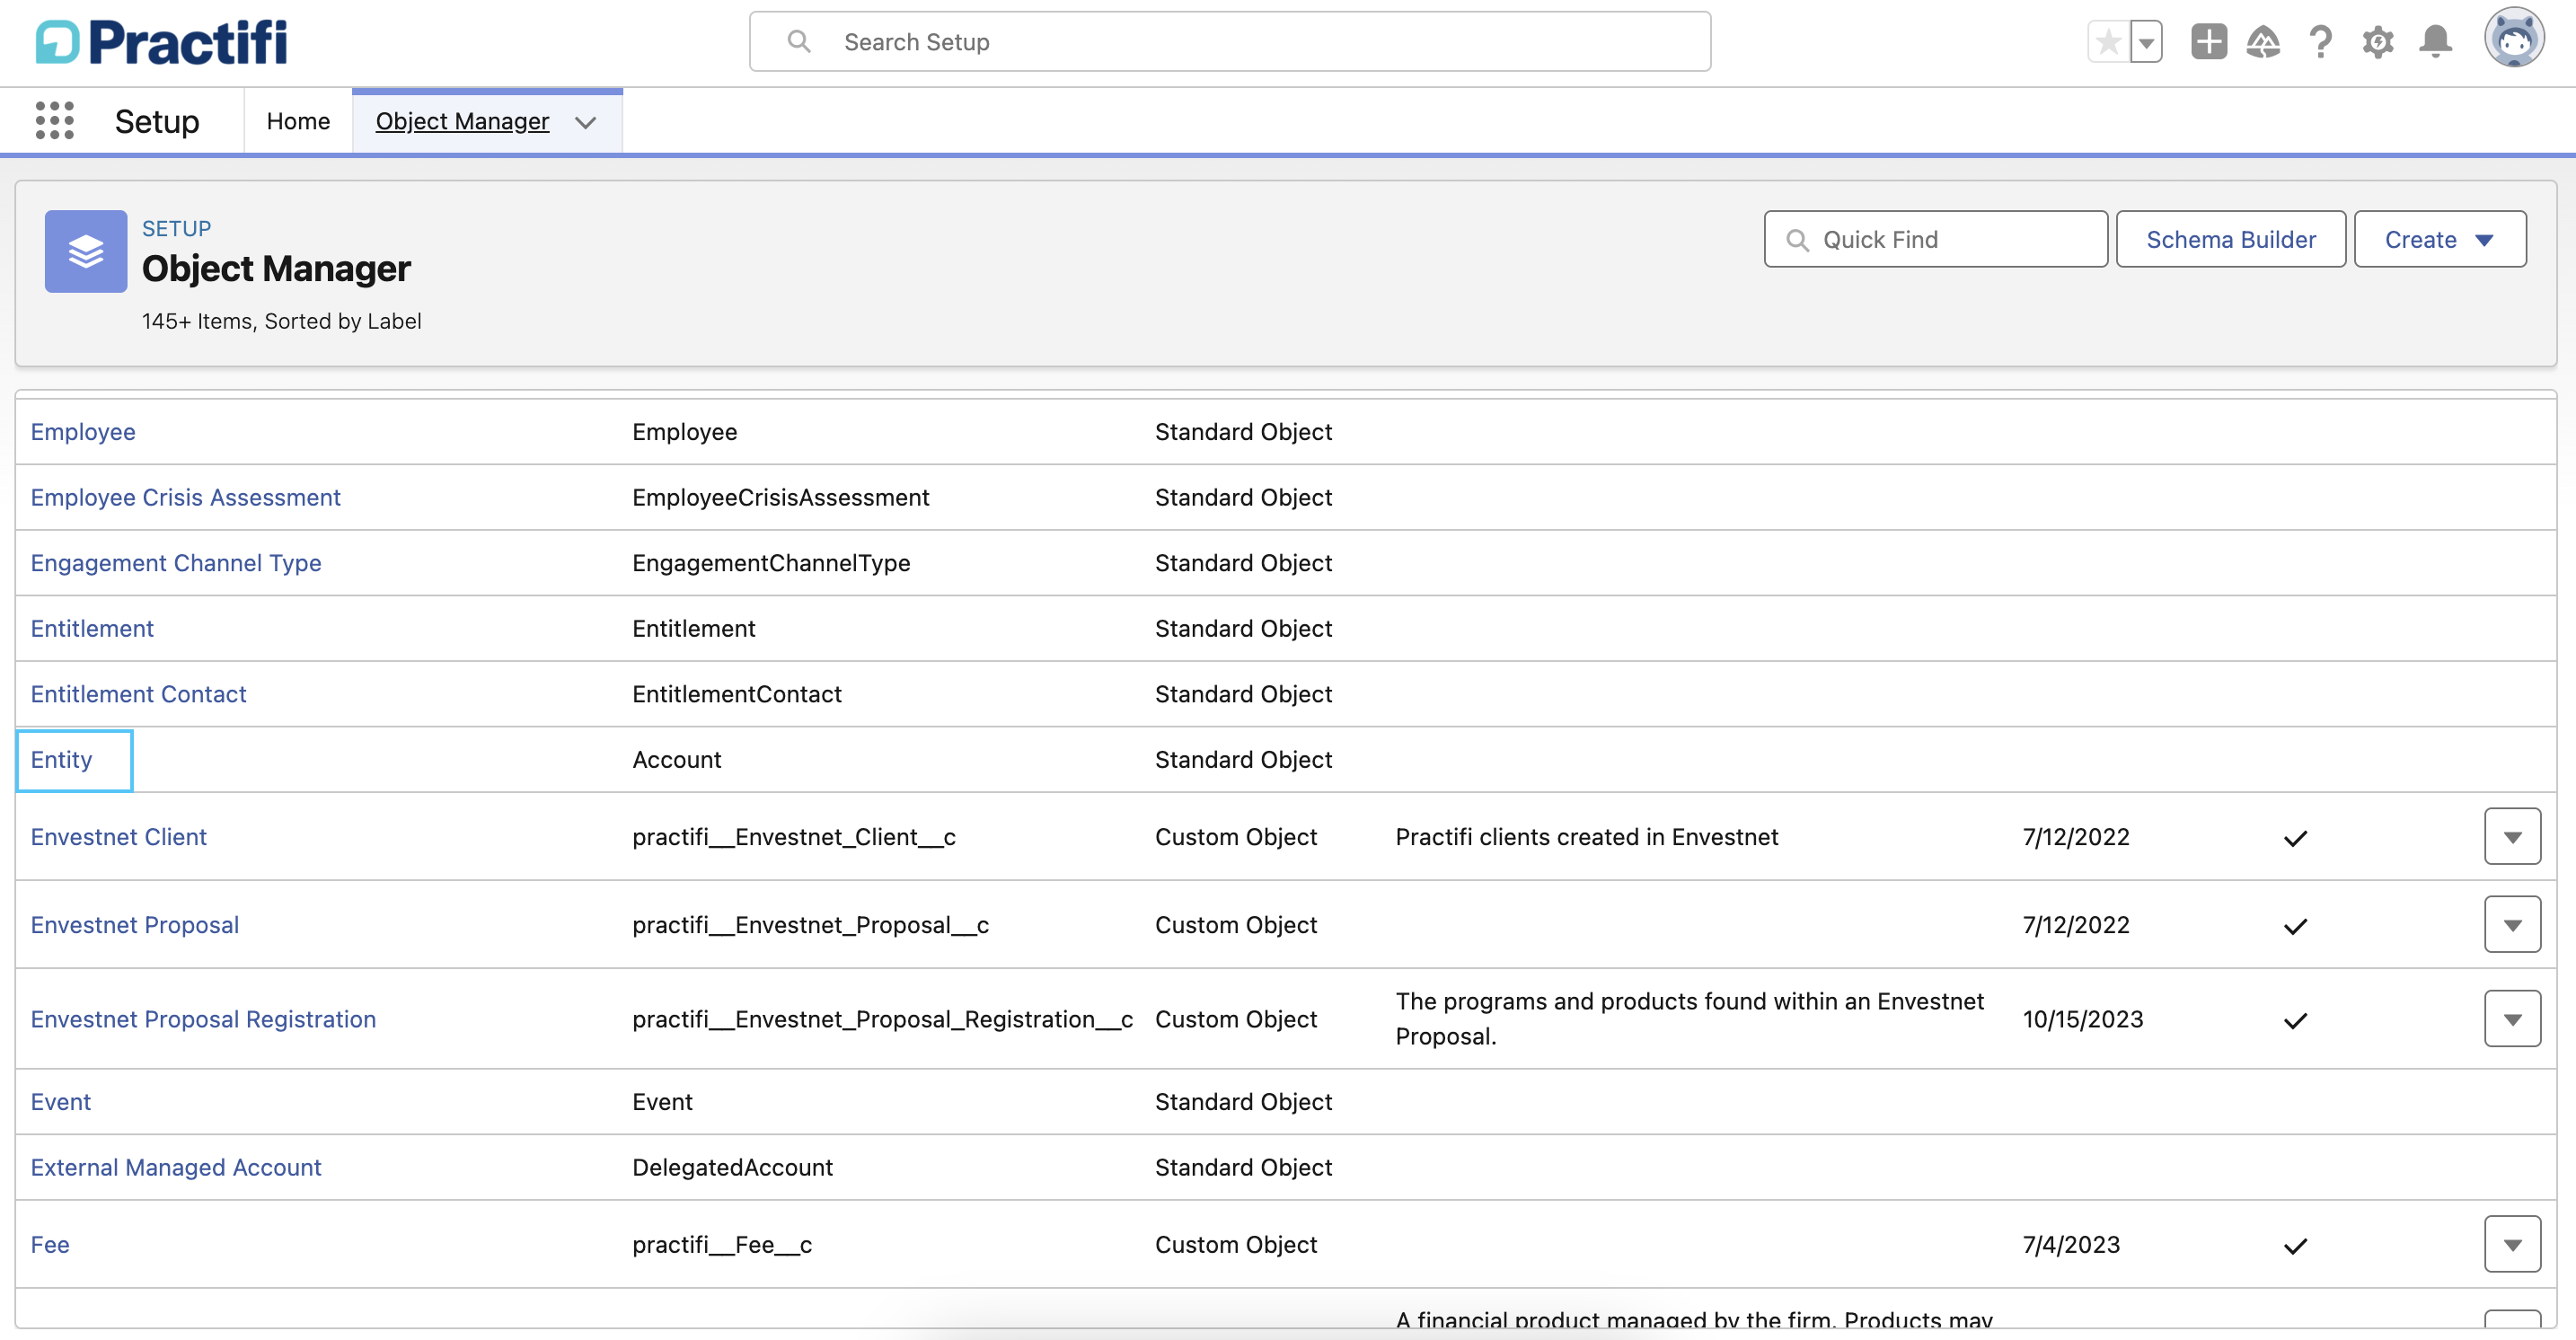Click the favorites star icon

click(x=2108, y=42)
